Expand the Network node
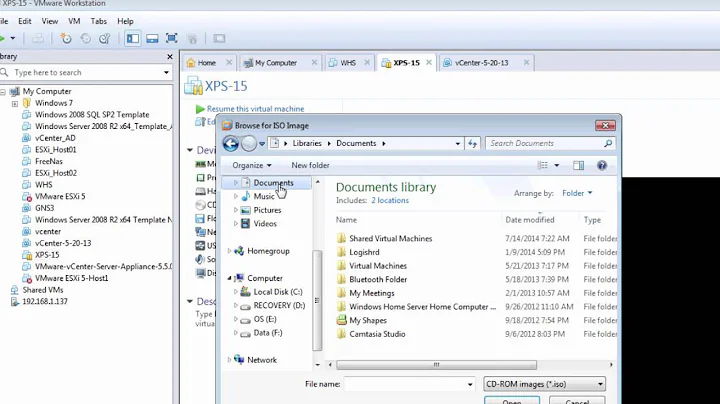The image size is (720, 404). (x=229, y=360)
